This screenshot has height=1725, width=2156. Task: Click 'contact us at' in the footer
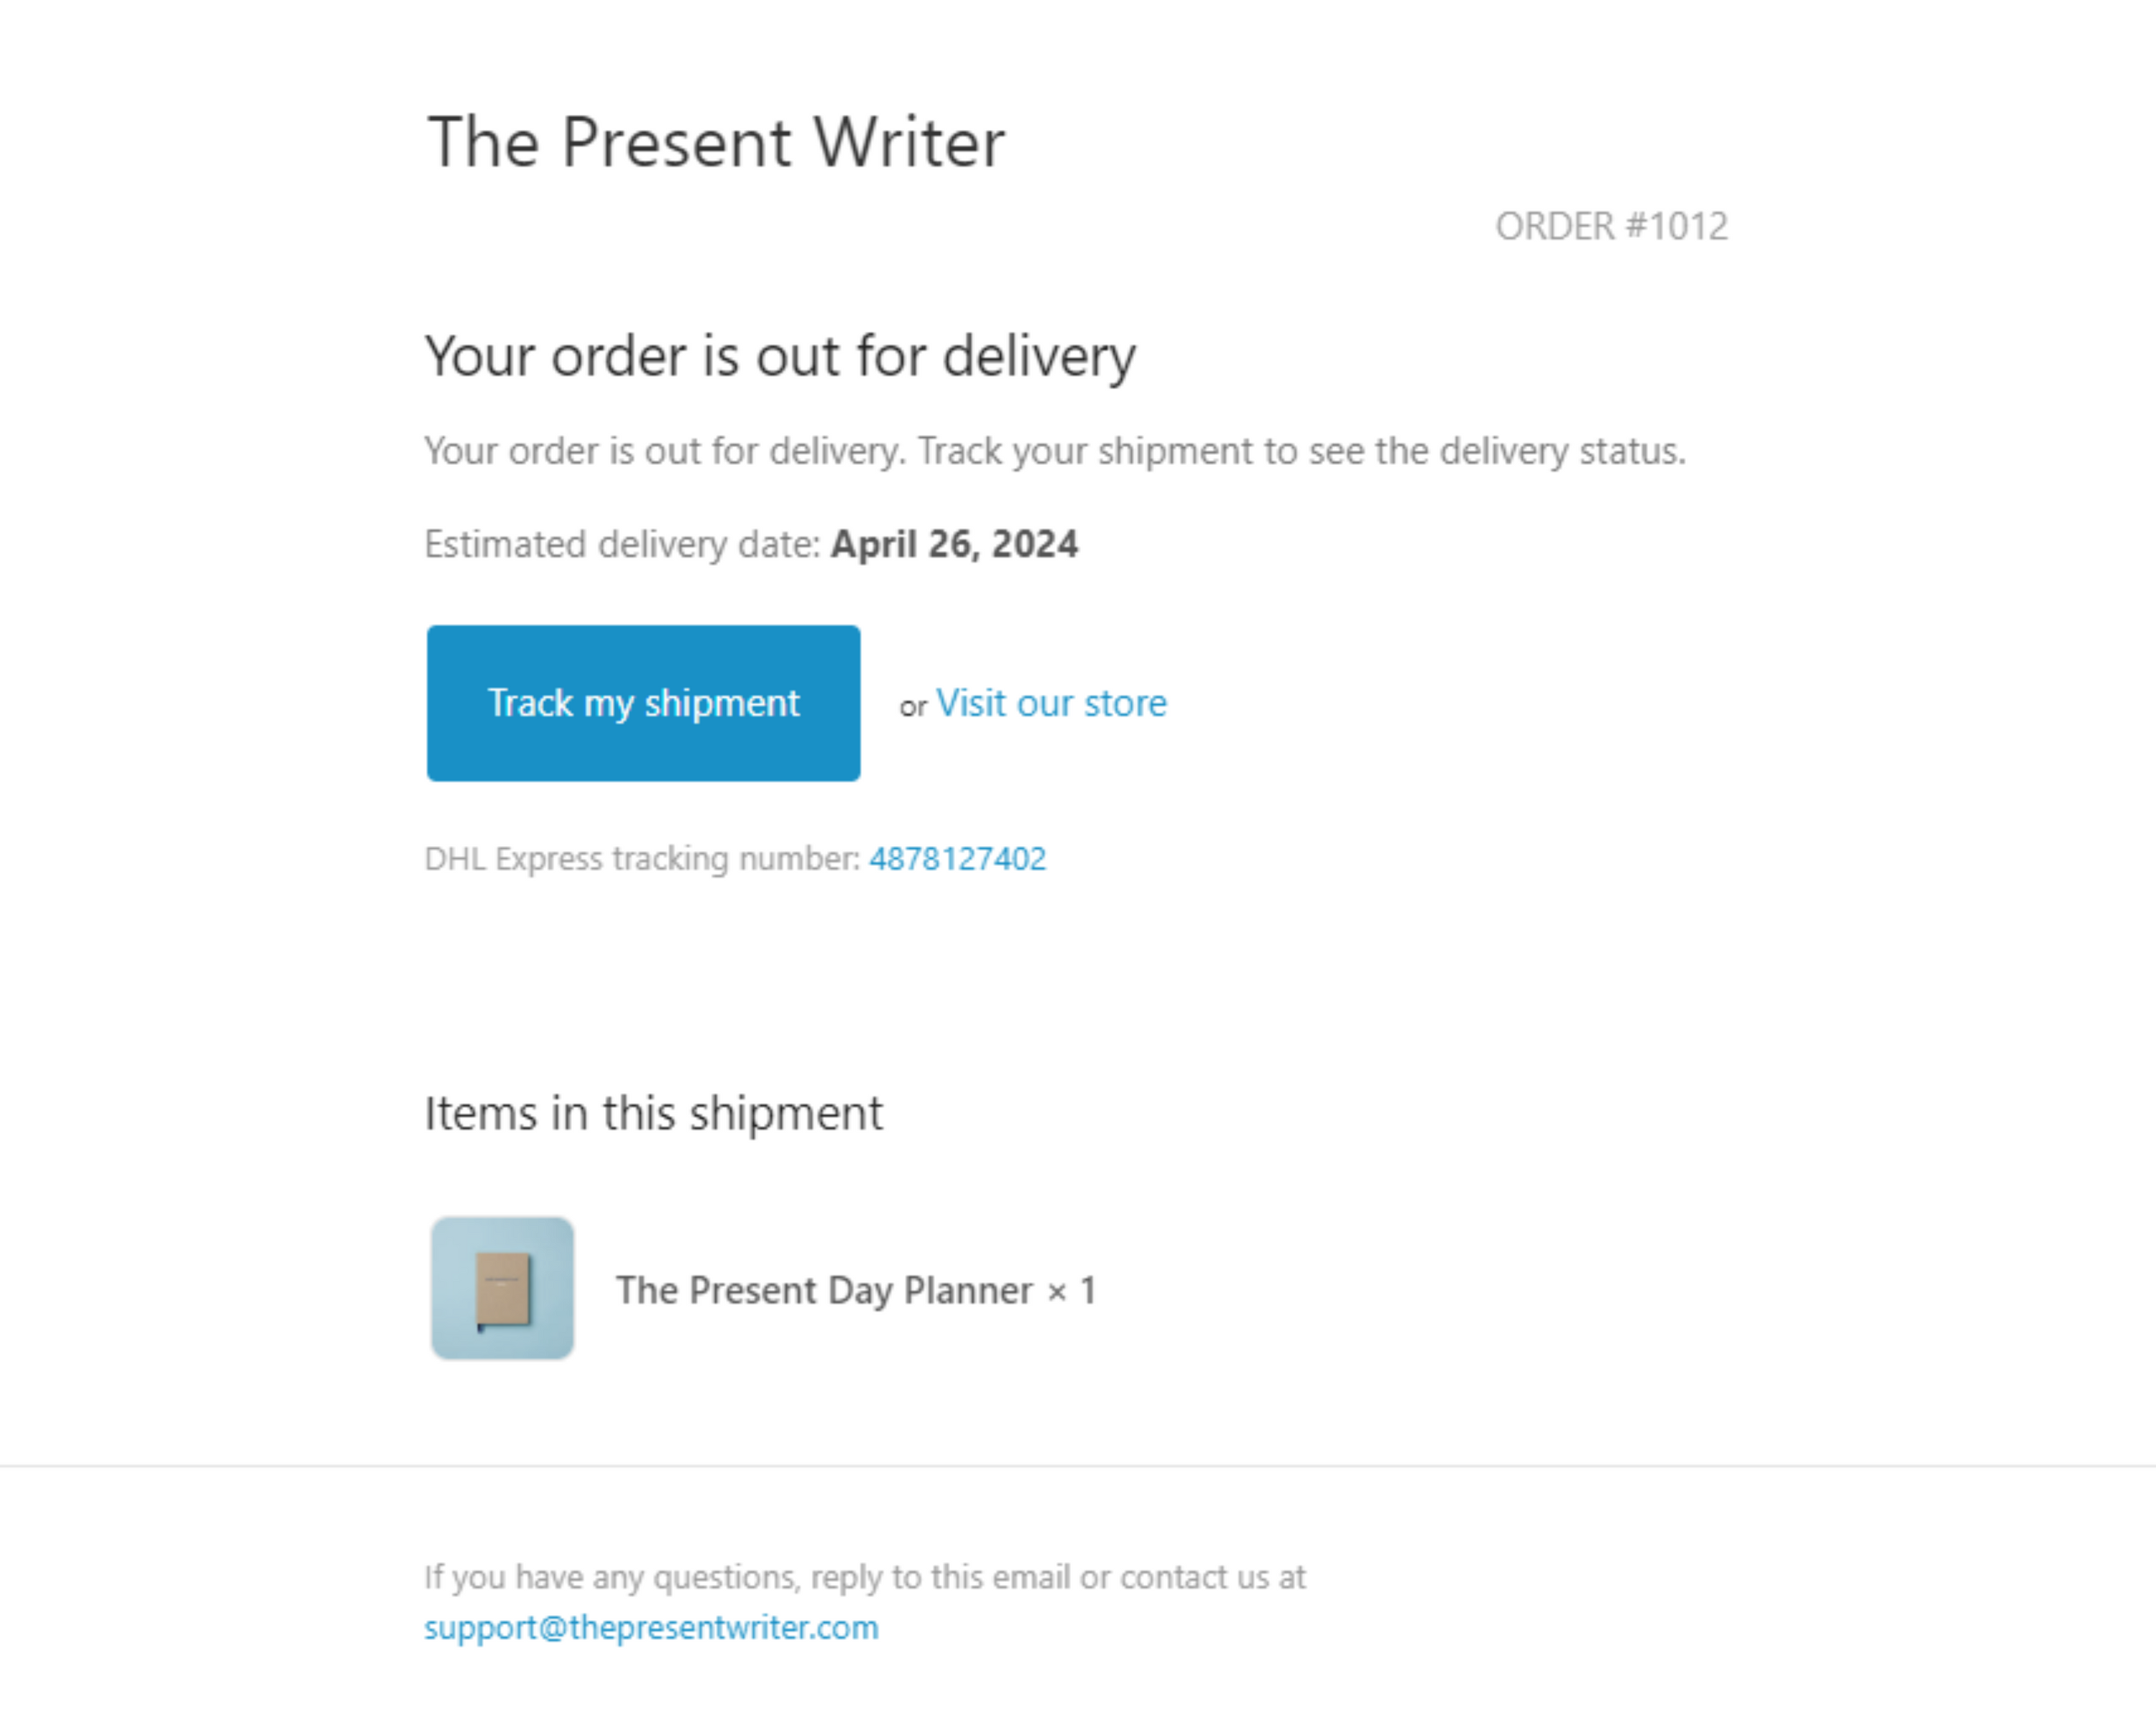coord(1212,1577)
